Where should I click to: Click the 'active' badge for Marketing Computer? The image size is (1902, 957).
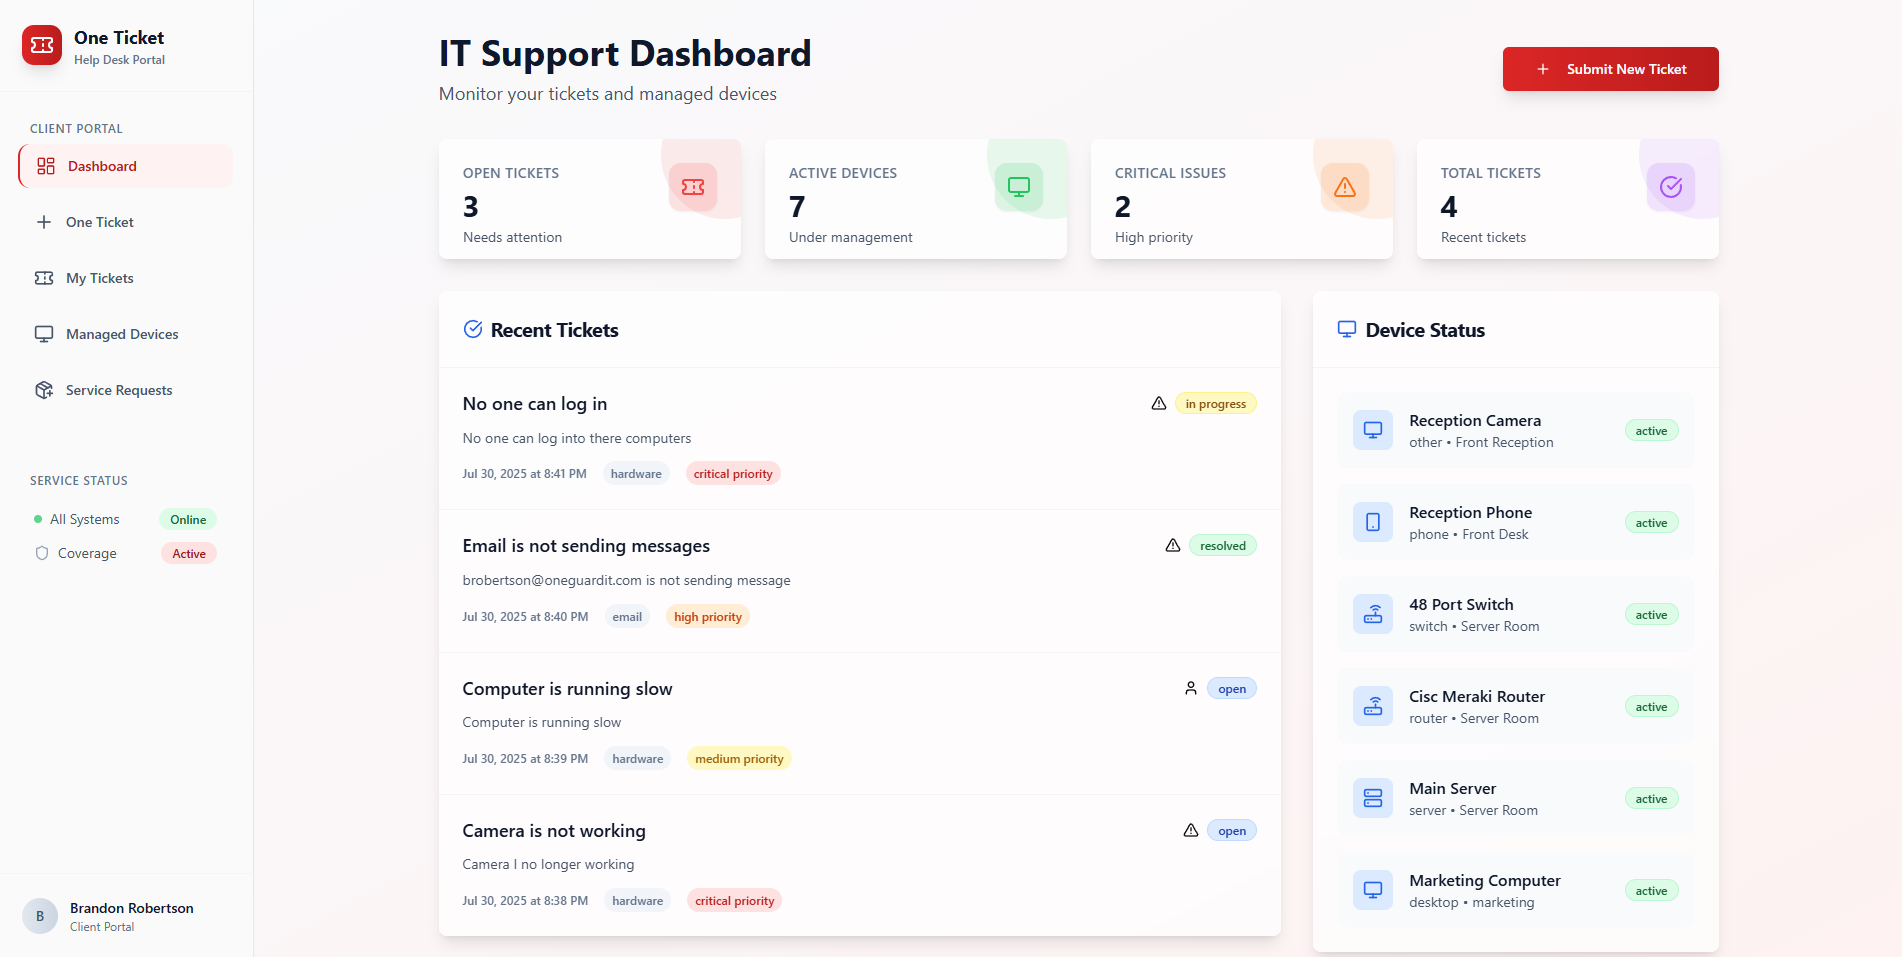pyautogui.click(x=1651, y=890)
